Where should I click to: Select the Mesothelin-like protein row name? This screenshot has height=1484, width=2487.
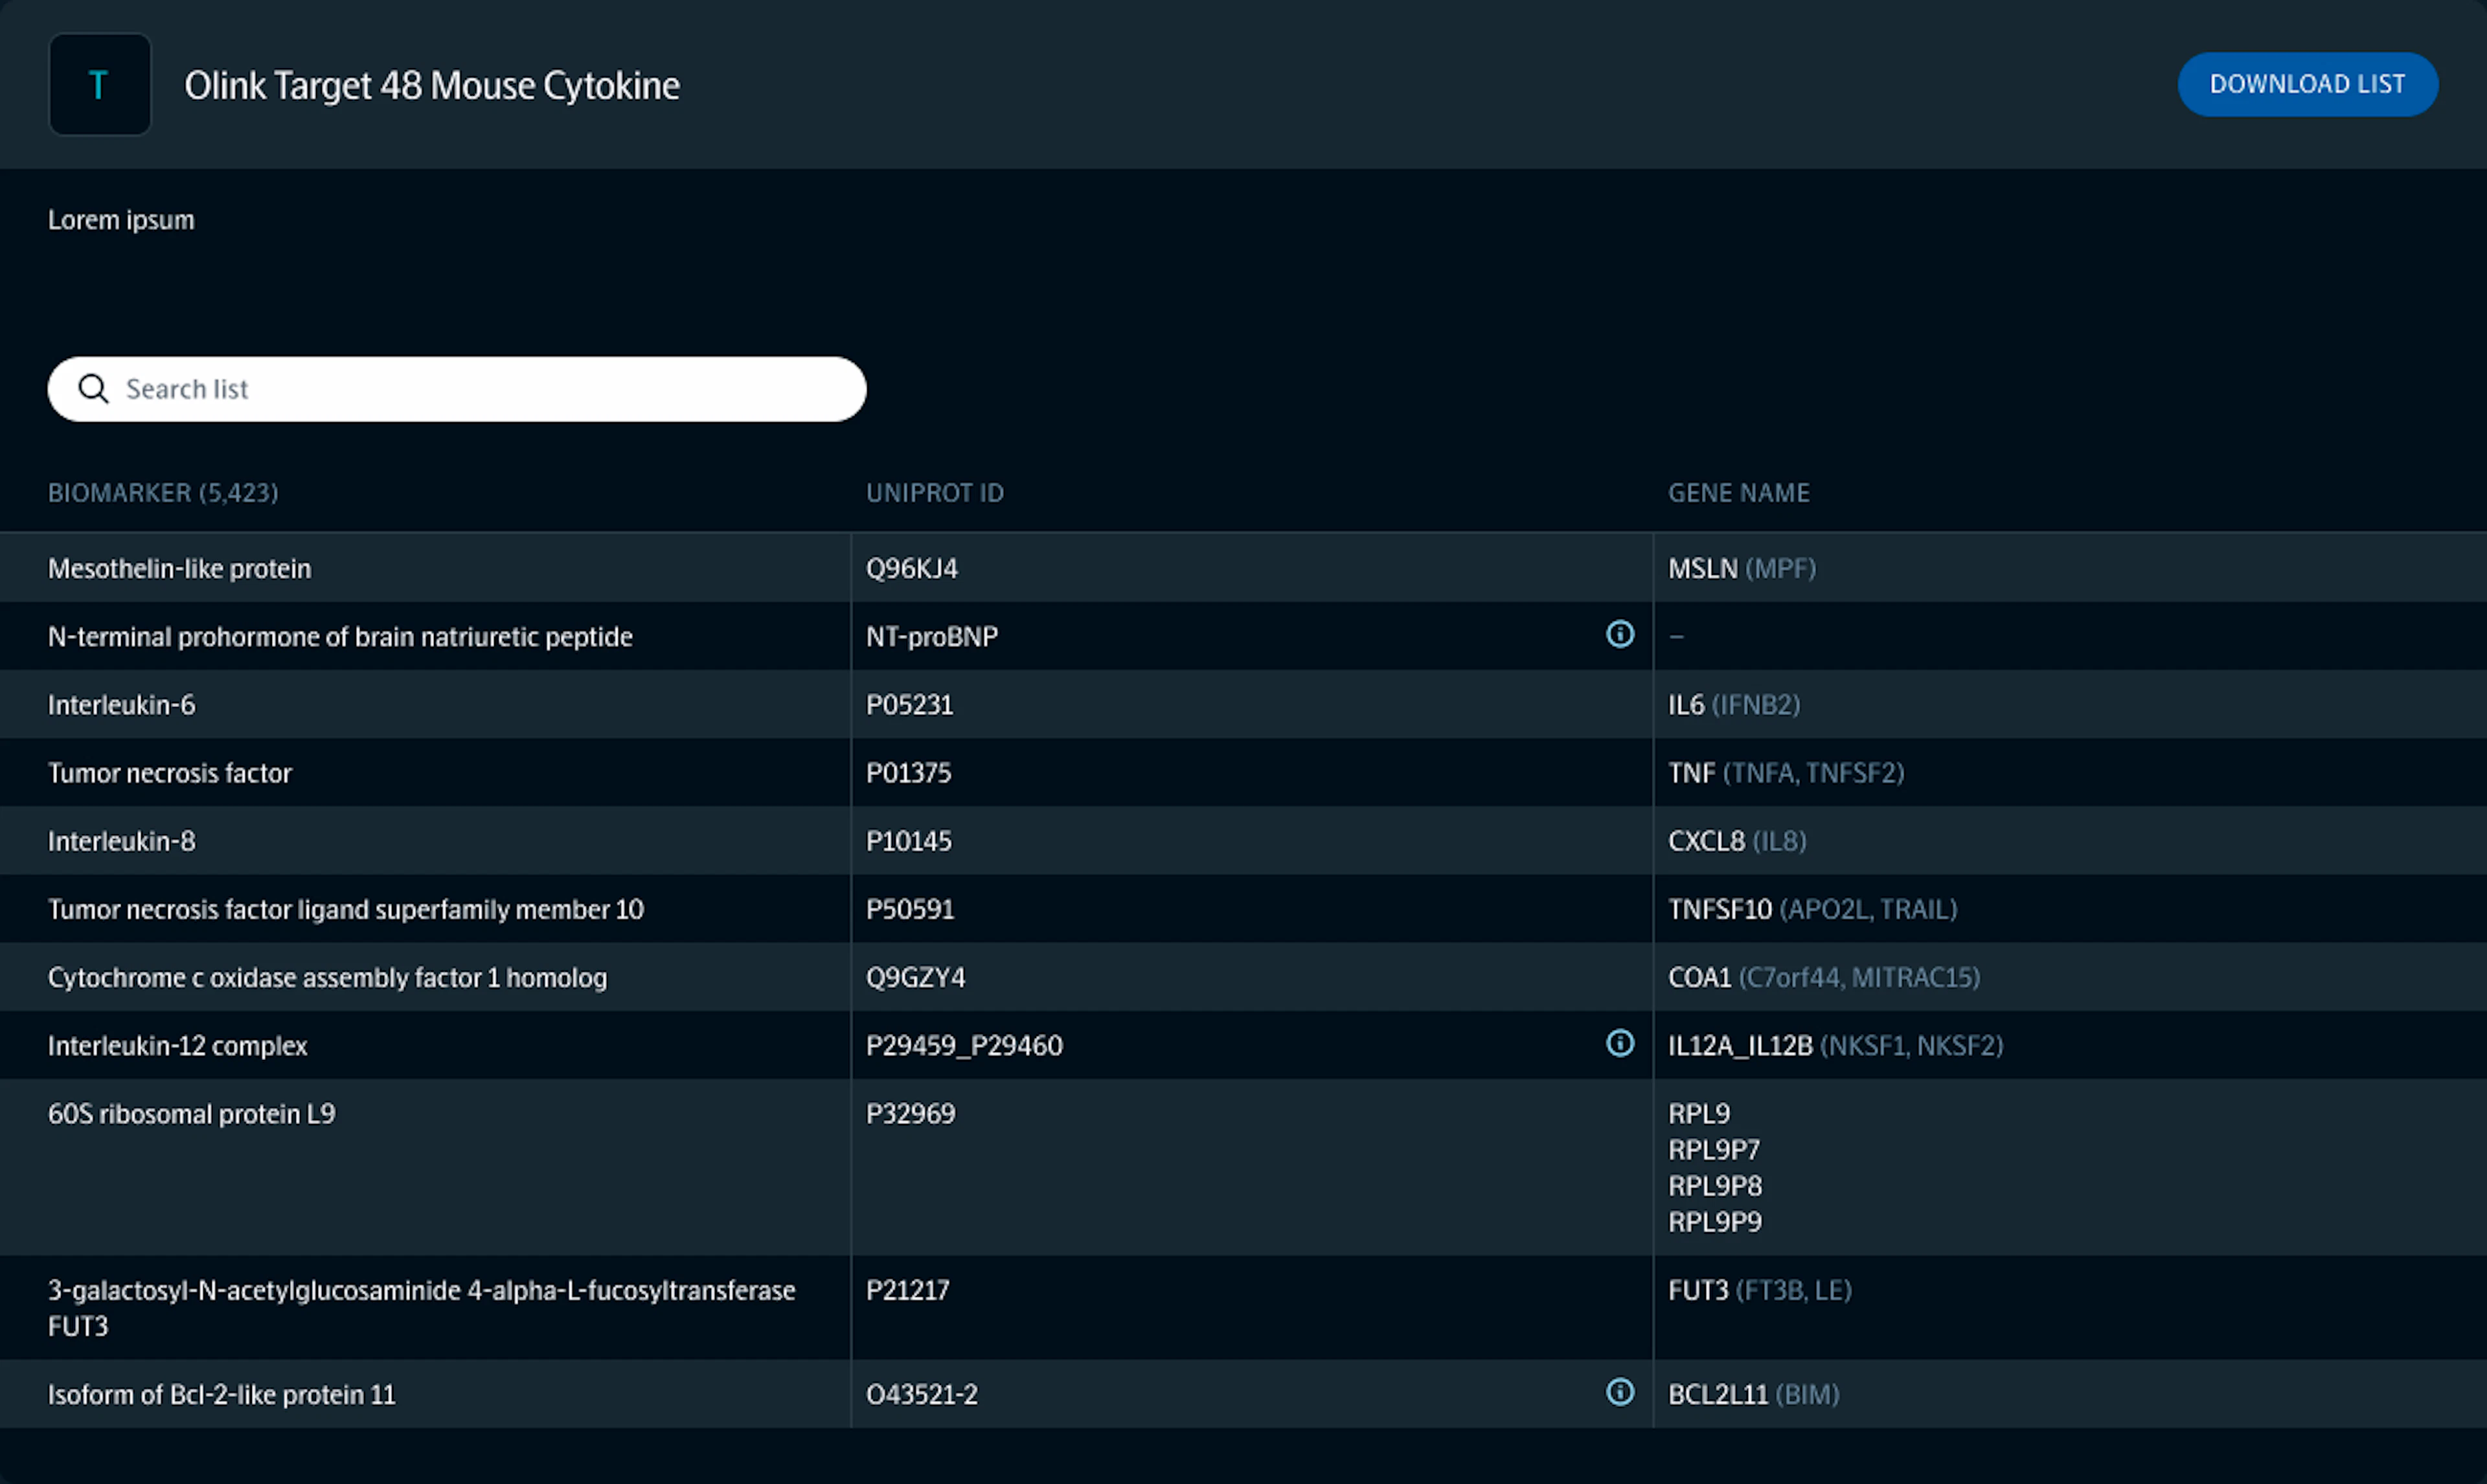tap(180, 569)
